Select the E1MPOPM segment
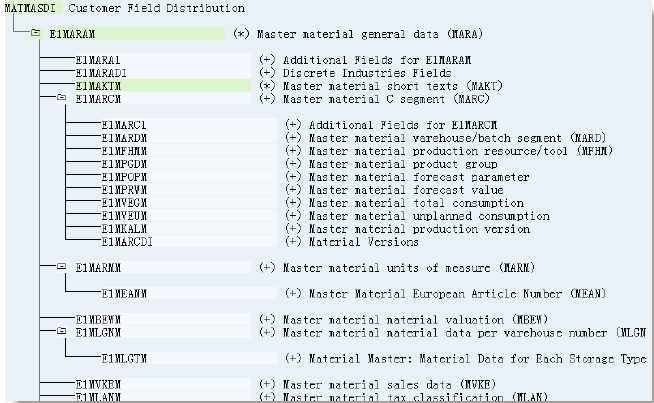This screenshot has height=403, width=654. (124, 176)
